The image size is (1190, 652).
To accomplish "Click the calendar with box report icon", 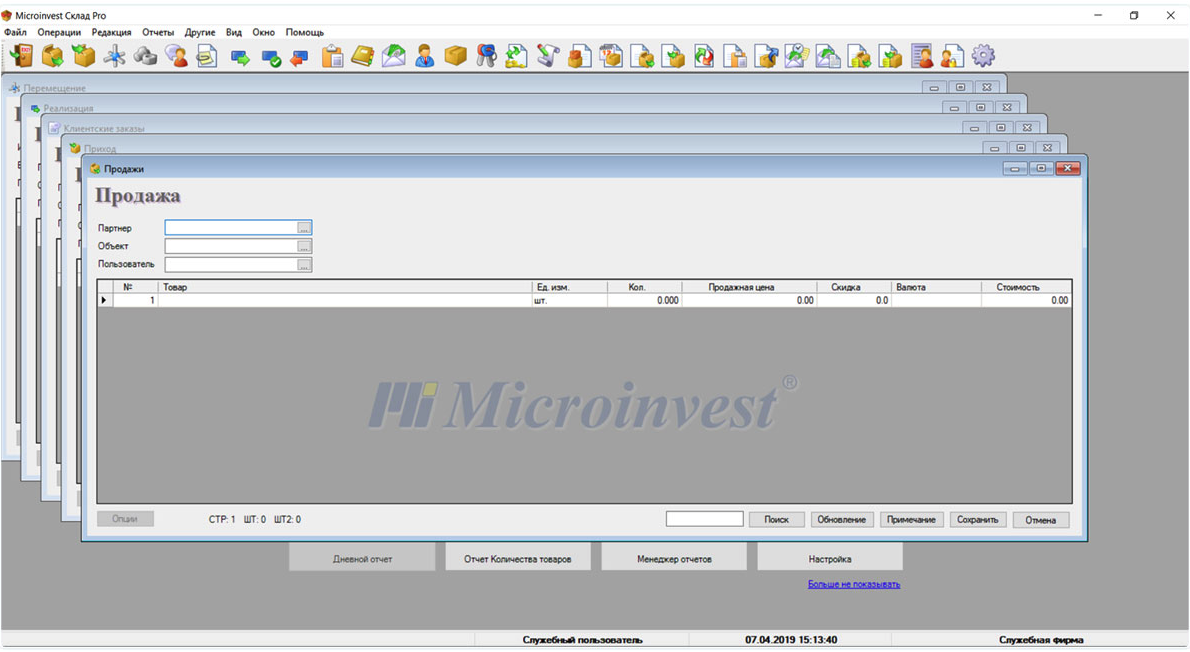I will [610, 56].
